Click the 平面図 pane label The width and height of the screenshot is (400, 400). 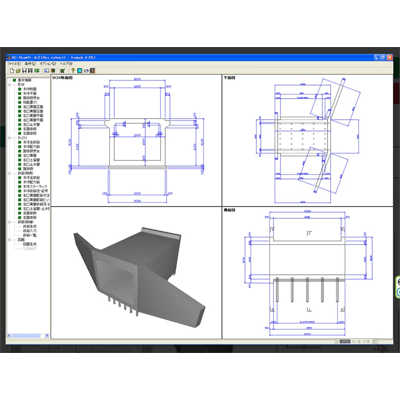[x=230, y=78]
